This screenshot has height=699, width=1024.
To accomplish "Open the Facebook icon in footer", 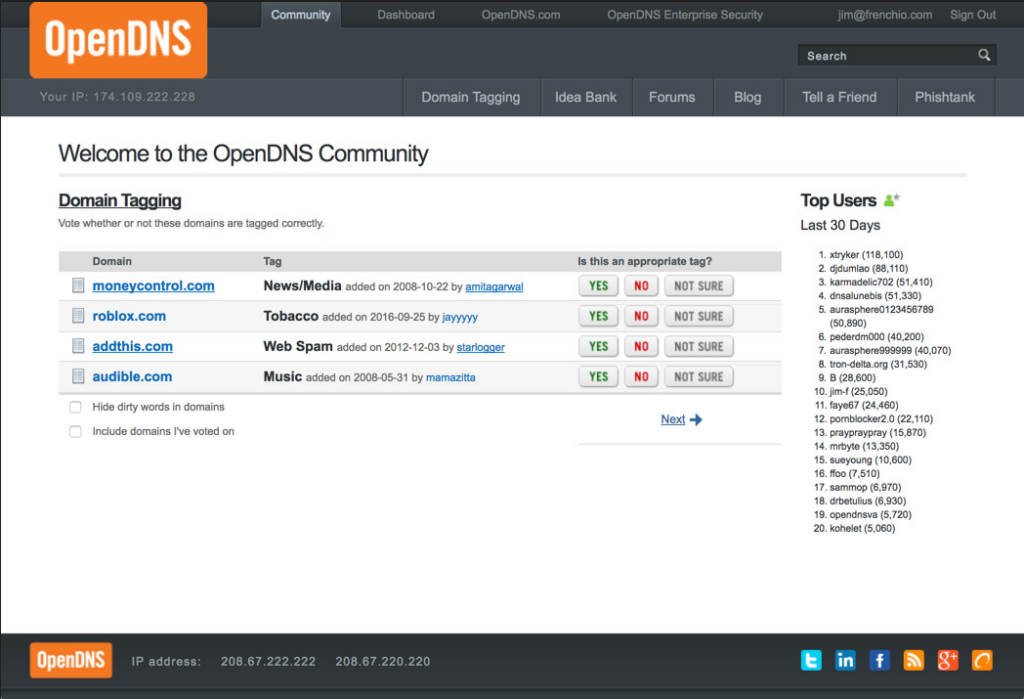I will (880, 660).
